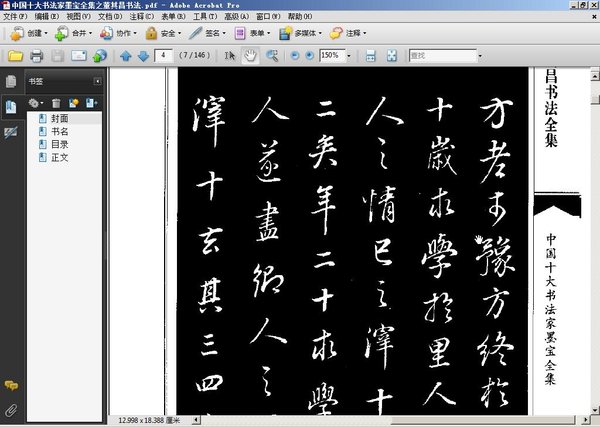Click the 安全 padlock icon
This screenshot has width=600, height=427.
(151, 33)
